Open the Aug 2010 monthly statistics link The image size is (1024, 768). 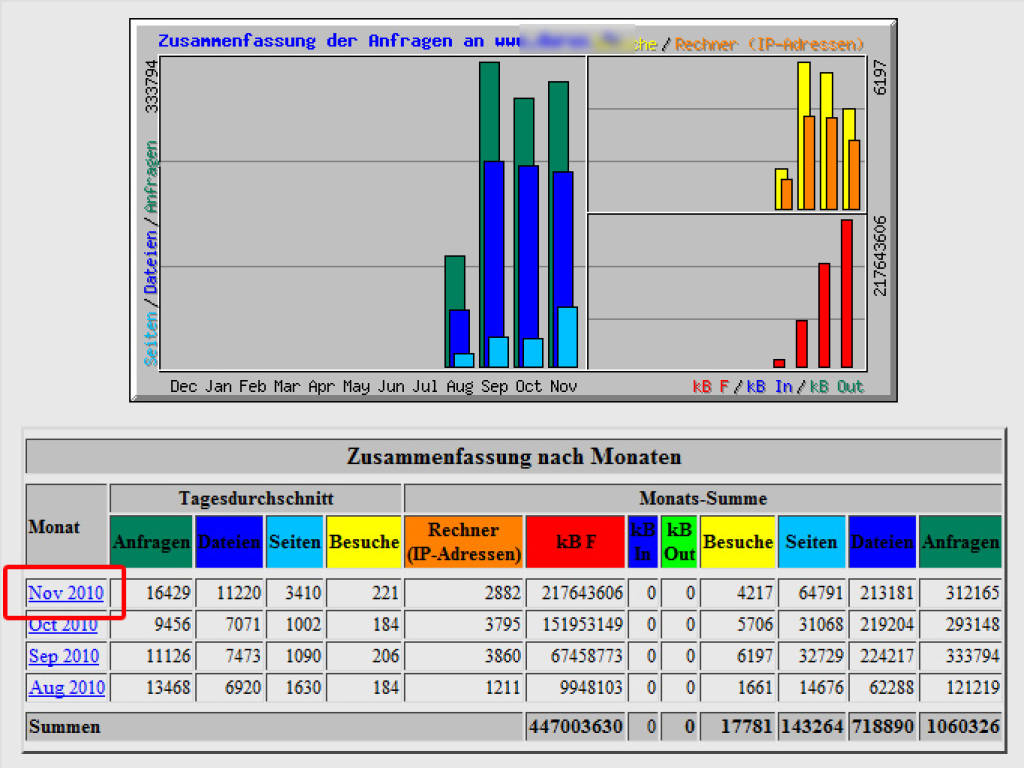[67, 688]
